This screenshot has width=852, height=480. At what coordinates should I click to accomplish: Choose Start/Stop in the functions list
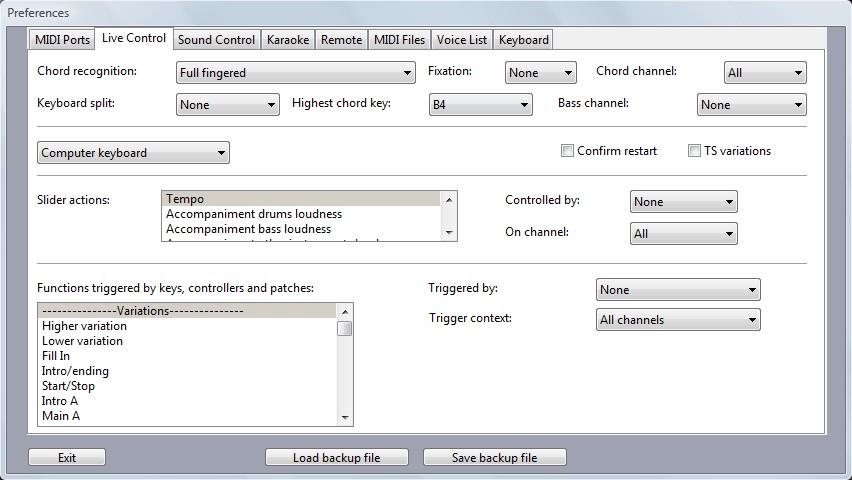tap(68, 386)
